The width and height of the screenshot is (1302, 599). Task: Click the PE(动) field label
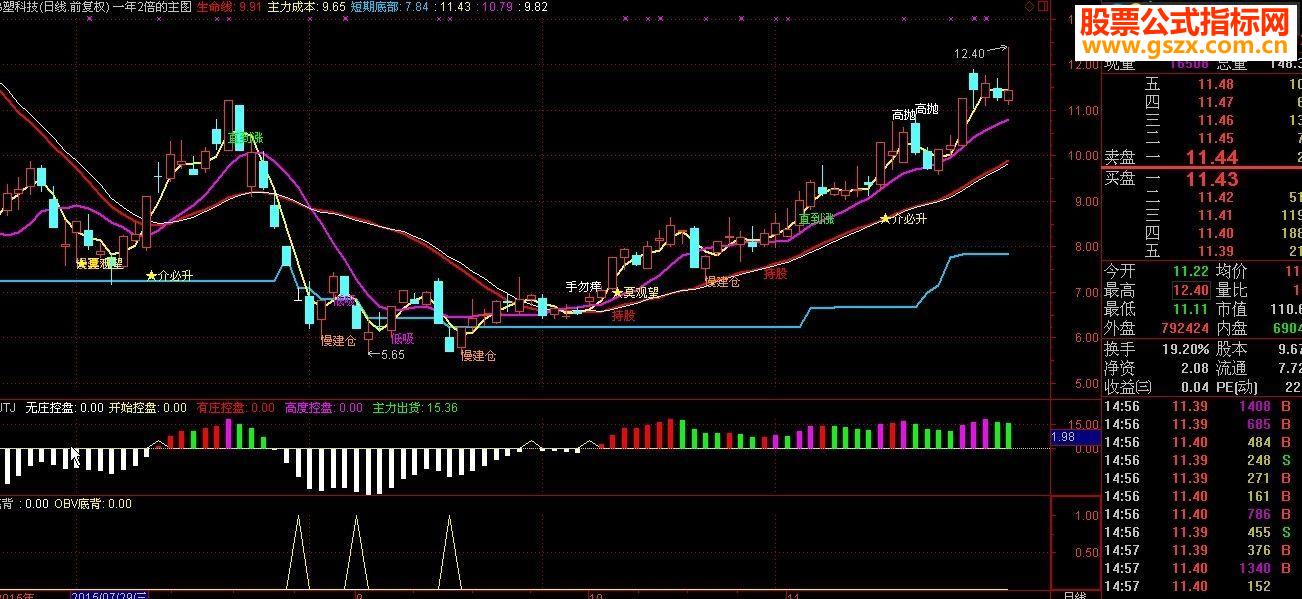pyautogui.click(x=1238, y=387)
